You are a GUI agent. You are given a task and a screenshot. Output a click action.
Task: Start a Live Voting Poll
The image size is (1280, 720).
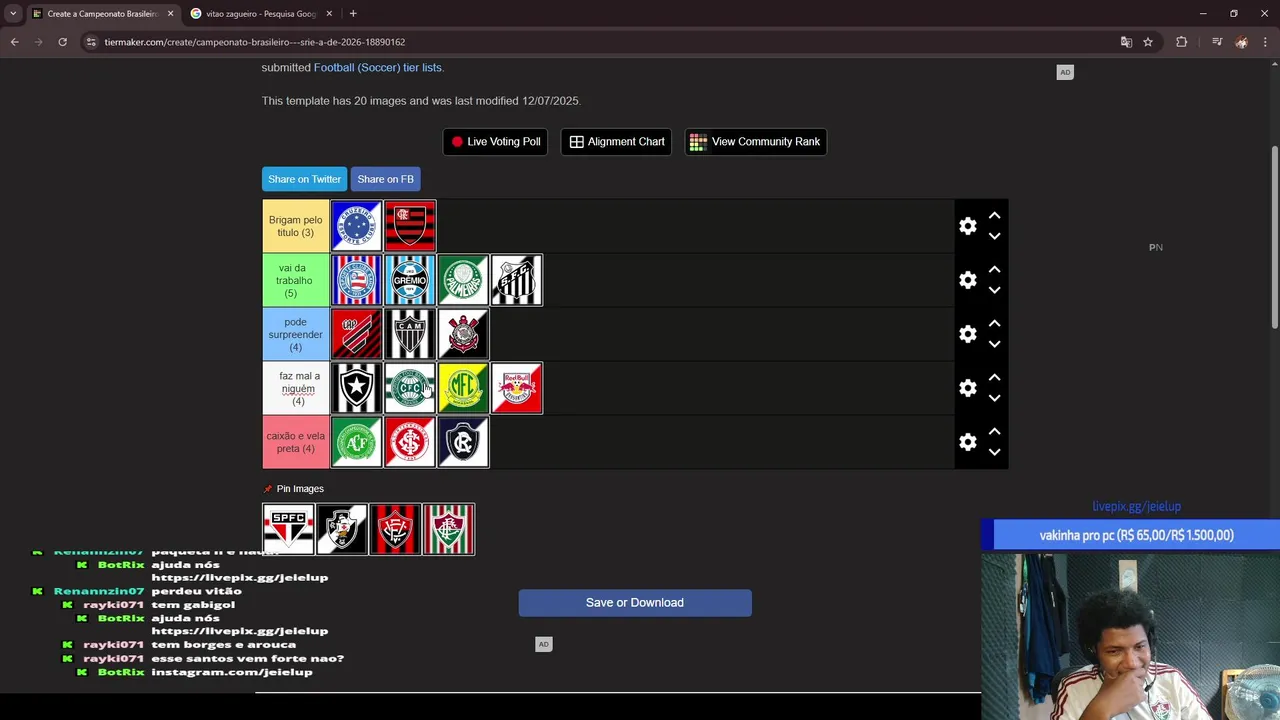[495, 142]
